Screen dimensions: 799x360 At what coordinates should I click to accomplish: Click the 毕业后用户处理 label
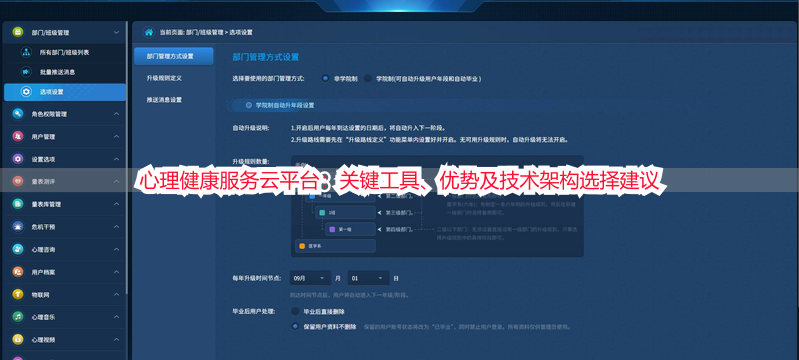253,311
